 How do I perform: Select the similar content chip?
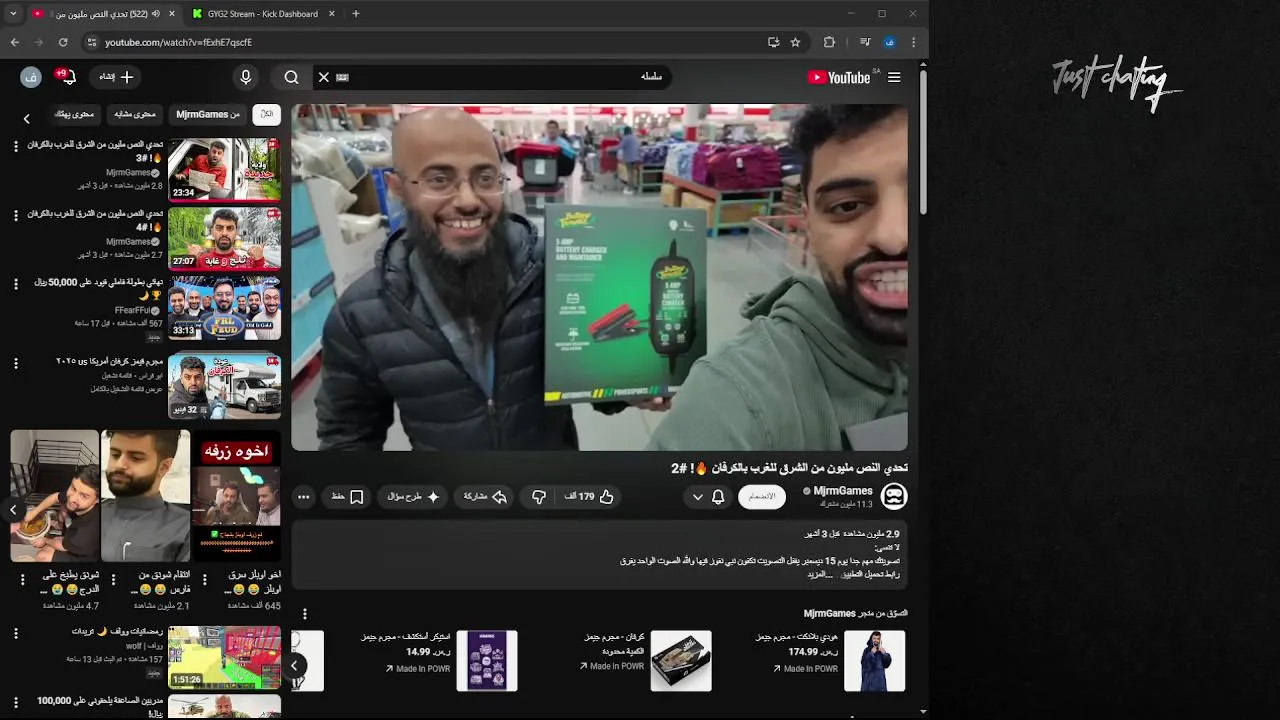[x=134, y=114]
